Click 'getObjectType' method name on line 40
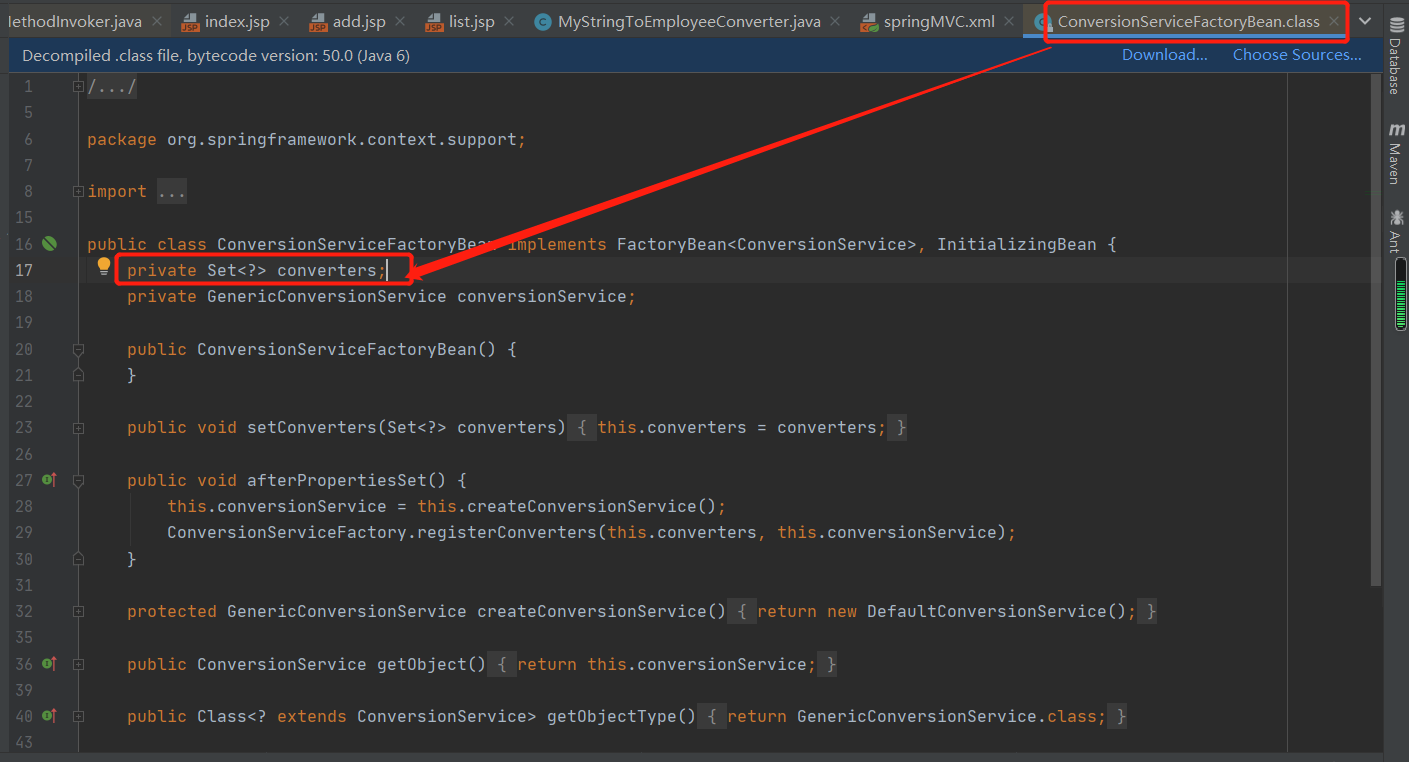This screenshot has width=1409, height=762. pos(612,716)
